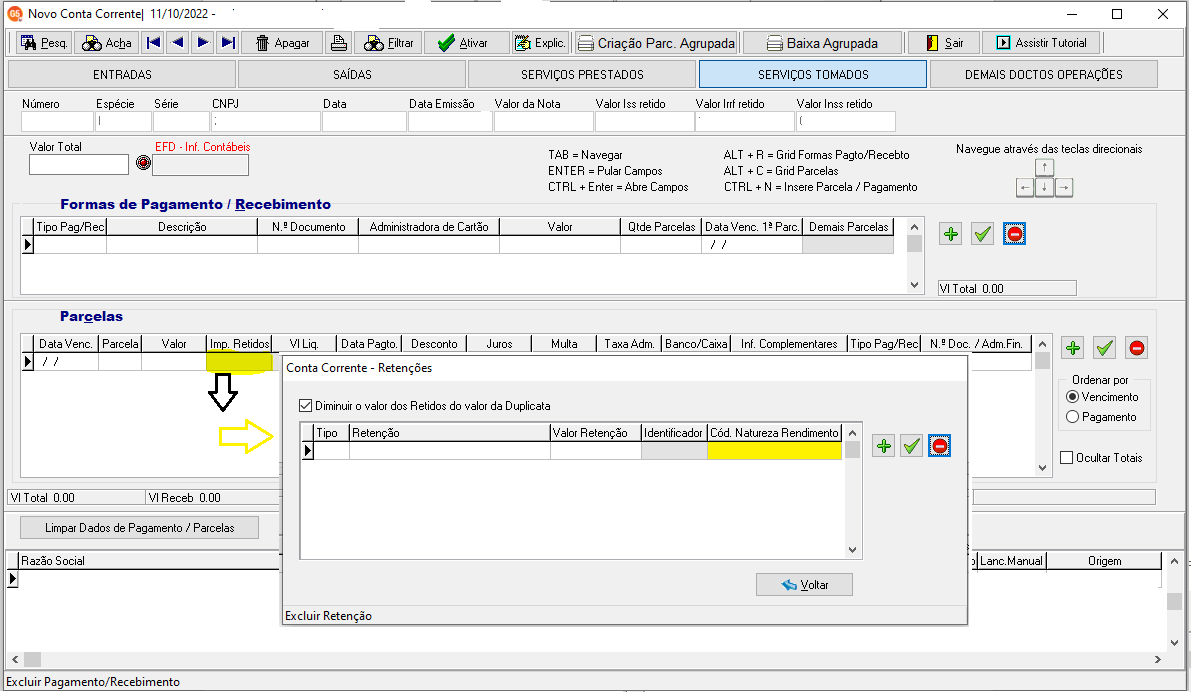Select the SERVIÇOS TOMADOS tab
The height and width of the screenshot is (692, 1191).
pyautogui.click(x=813, y=74)
